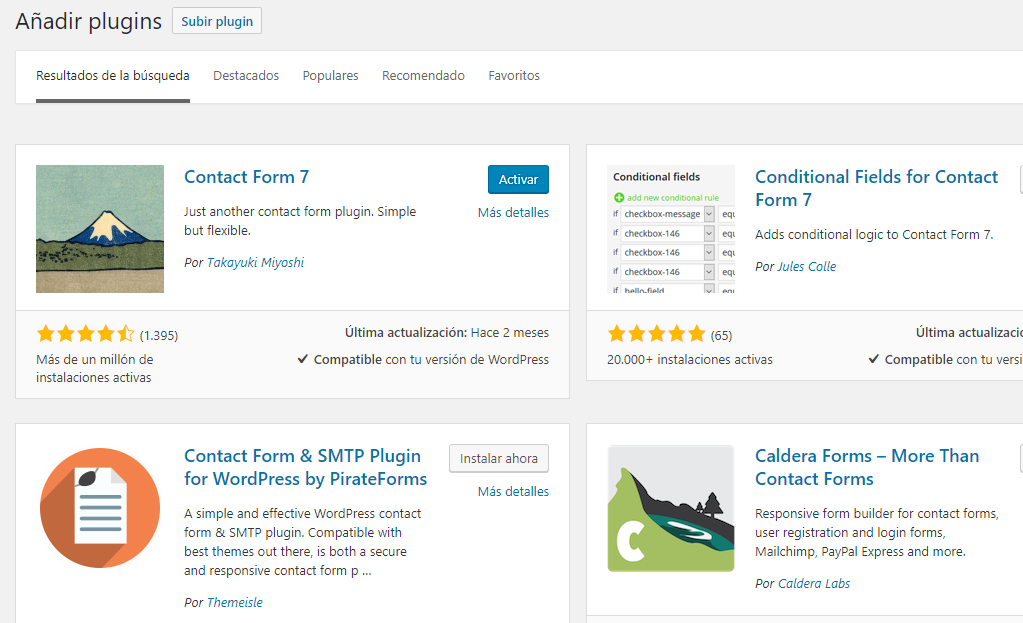1023x623 pixels.
Task: Select the Favoritos tab
Action: click(x=514, y=76)
